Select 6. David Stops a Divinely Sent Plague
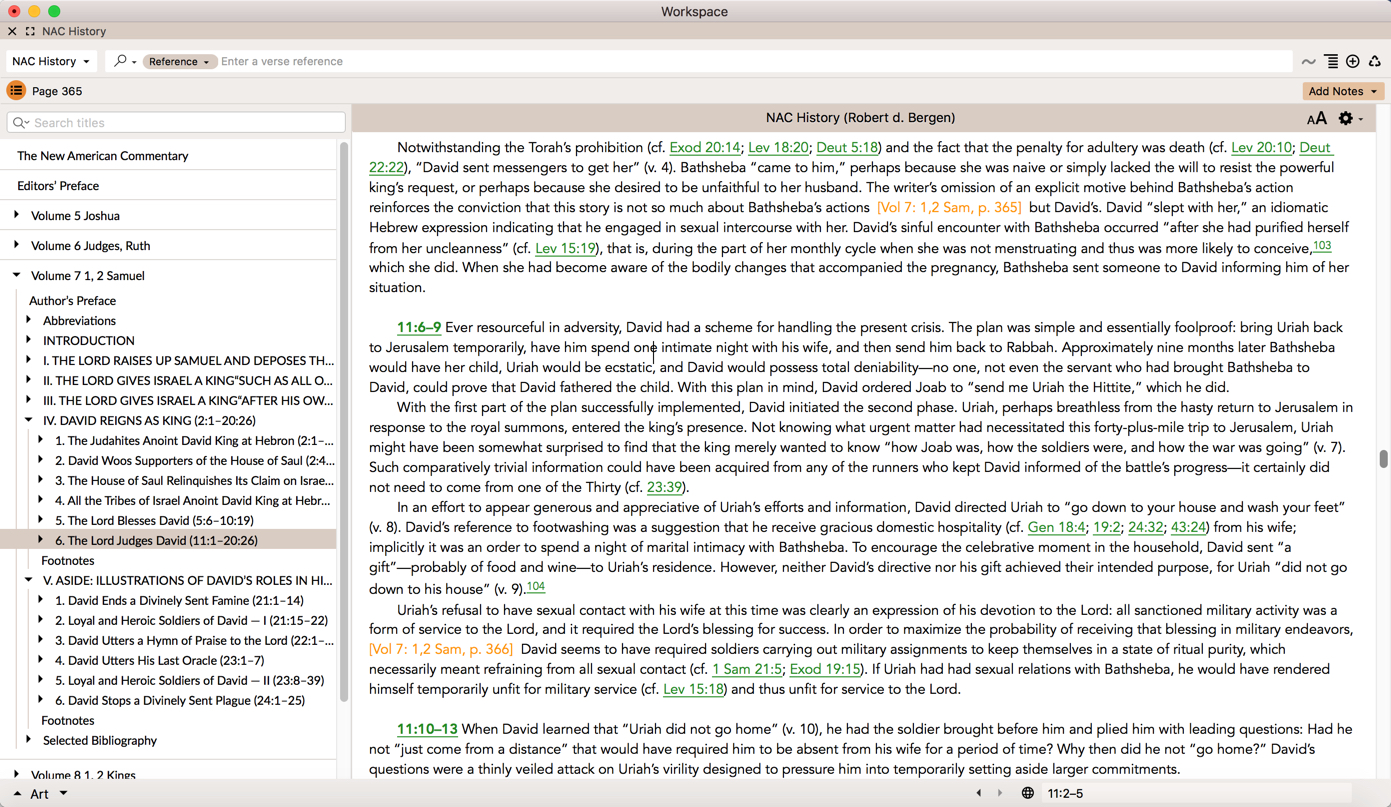The width and height of the screenshot is (1391, 807). coord(180,700)
